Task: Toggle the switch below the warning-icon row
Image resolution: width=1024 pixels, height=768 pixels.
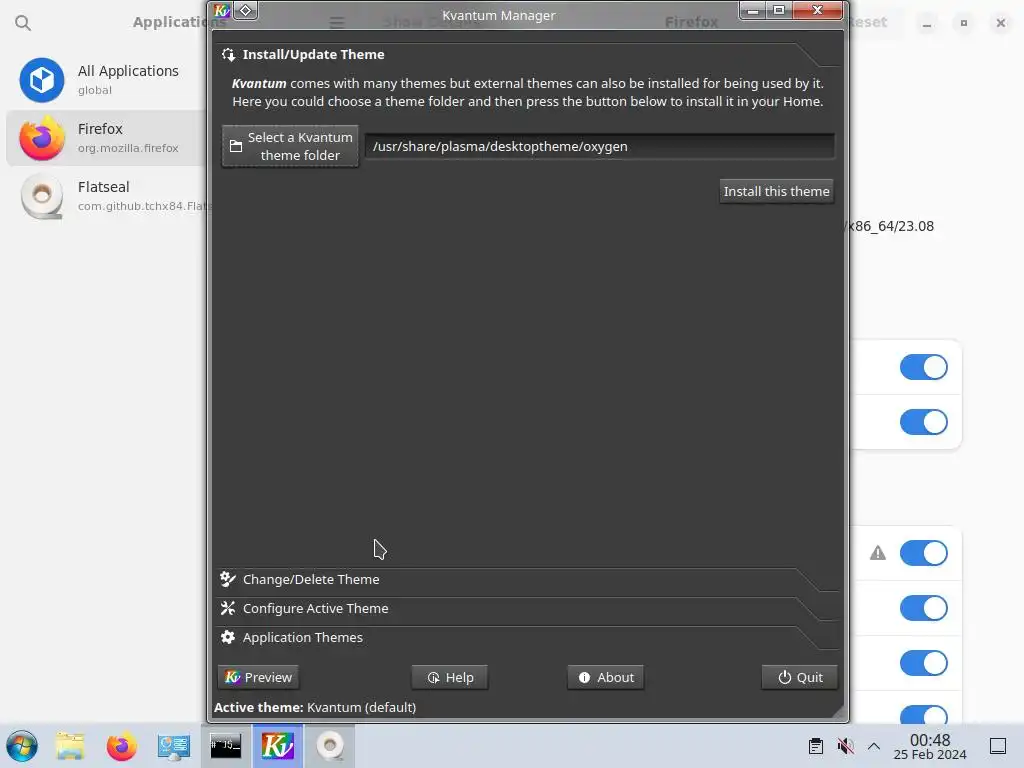Action: point(923,608)
